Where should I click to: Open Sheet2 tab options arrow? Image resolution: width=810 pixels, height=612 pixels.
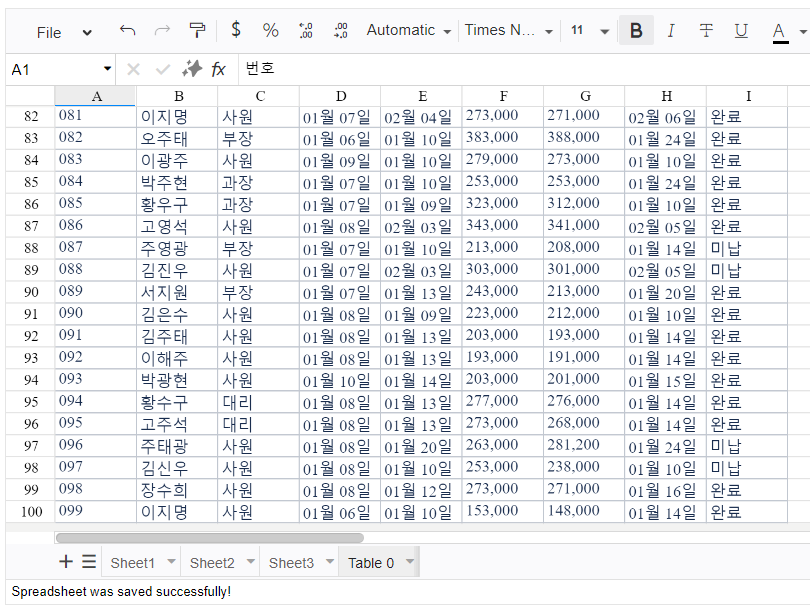coord(251,561)
